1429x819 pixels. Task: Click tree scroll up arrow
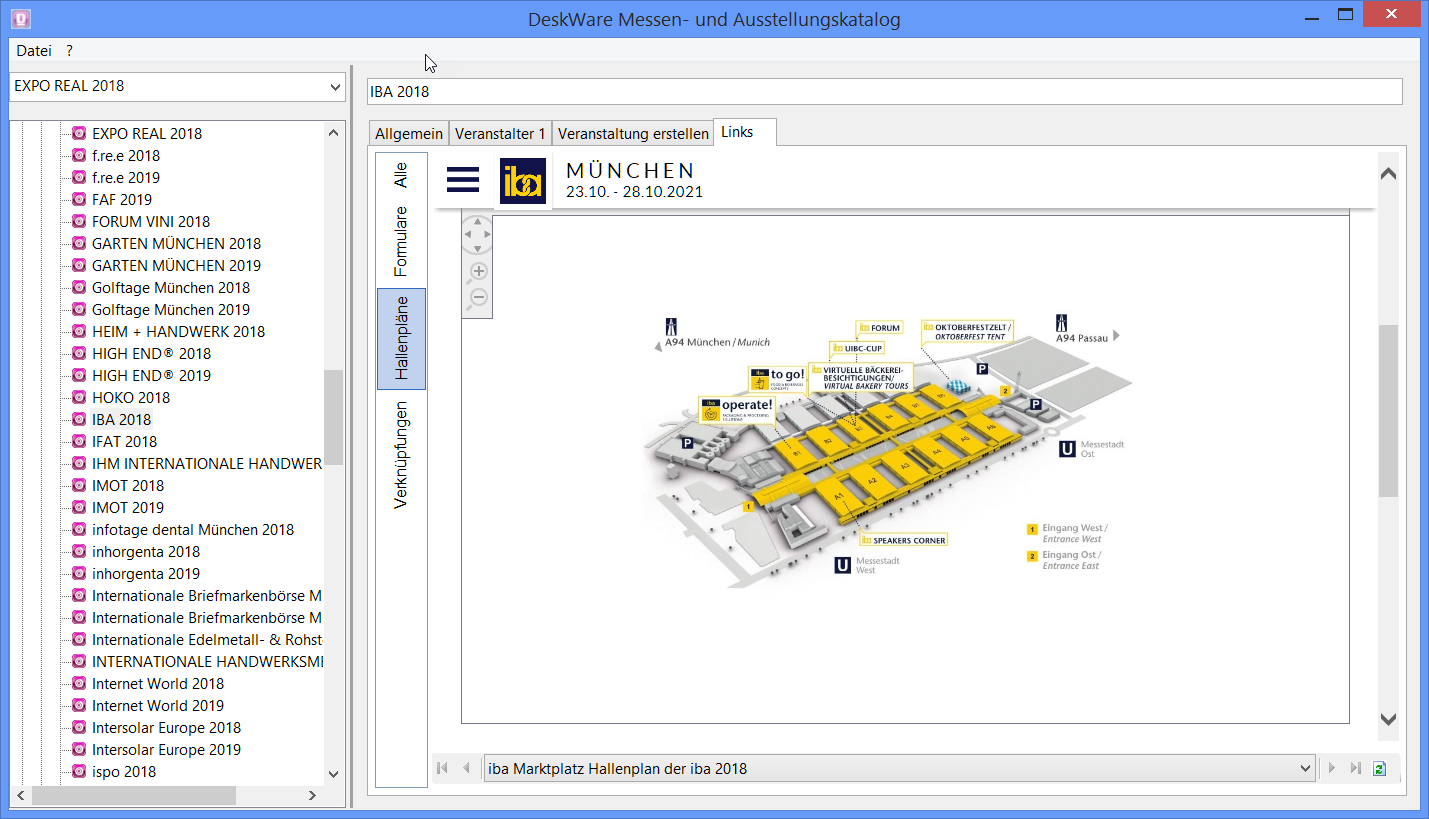334,132
